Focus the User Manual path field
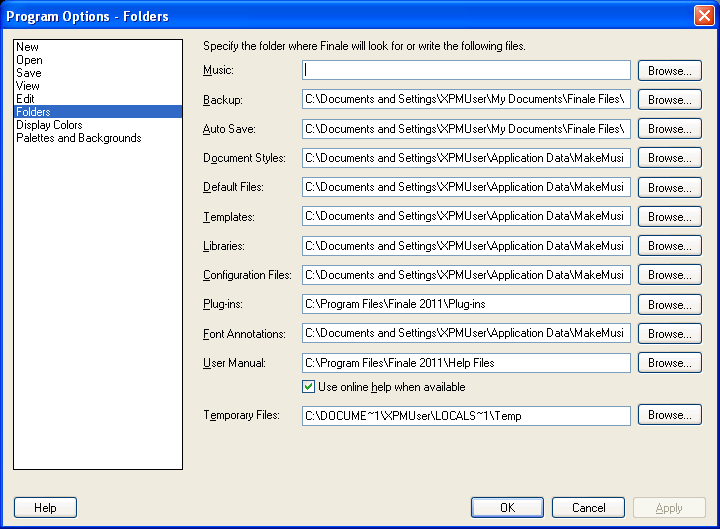The width and height of the screenshot is (720, 529). click(x=466, y=363)
